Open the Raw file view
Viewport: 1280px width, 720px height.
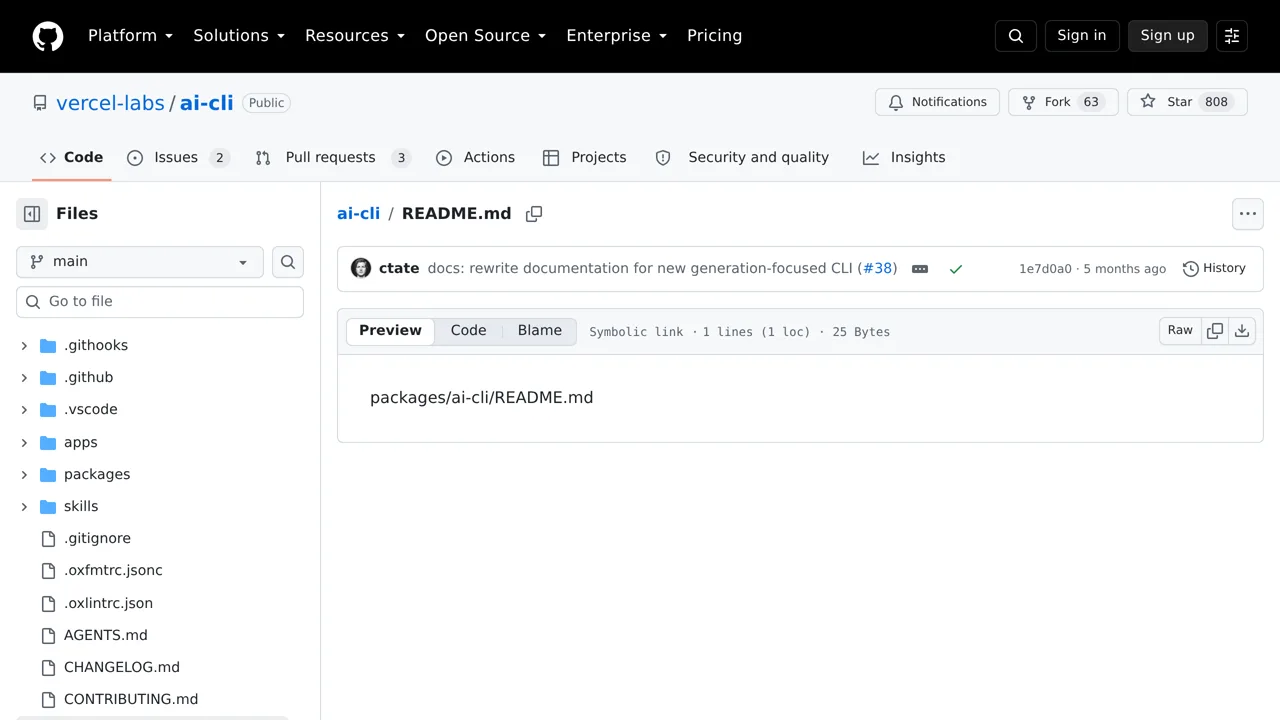1180,331
